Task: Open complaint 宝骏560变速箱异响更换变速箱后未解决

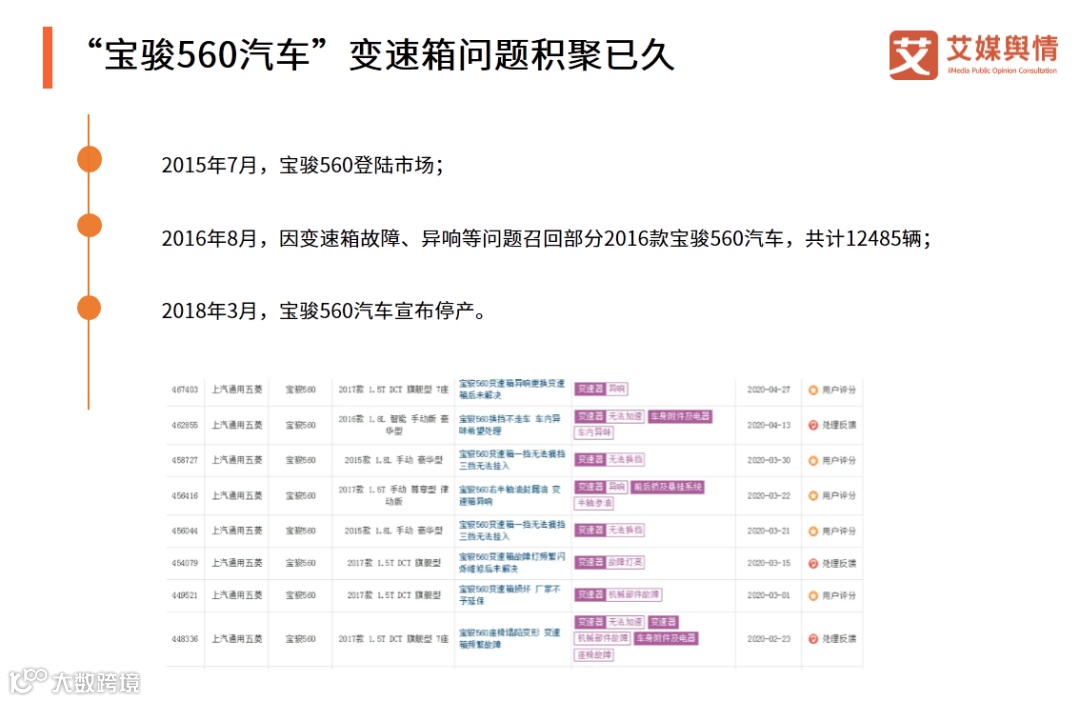Action: (x=512, y=389)
